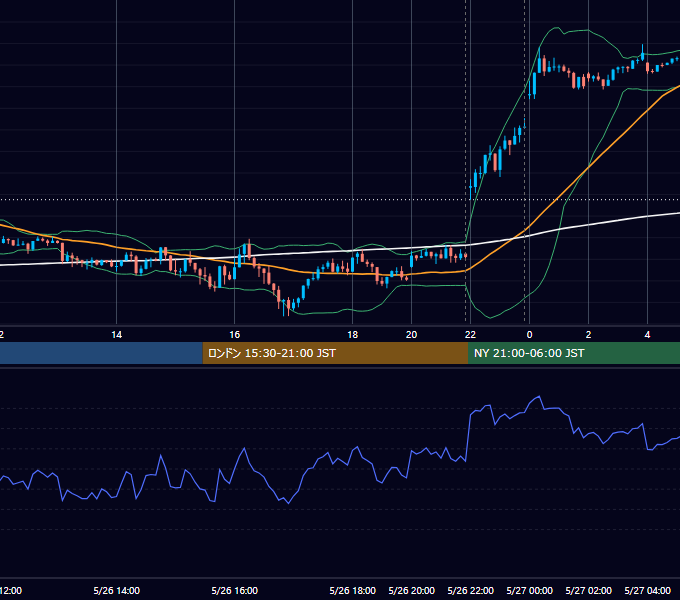Viewport: 680px width, 600px height.
Task: Click the upper time axis label 20
Action: [x=412, y=335]
